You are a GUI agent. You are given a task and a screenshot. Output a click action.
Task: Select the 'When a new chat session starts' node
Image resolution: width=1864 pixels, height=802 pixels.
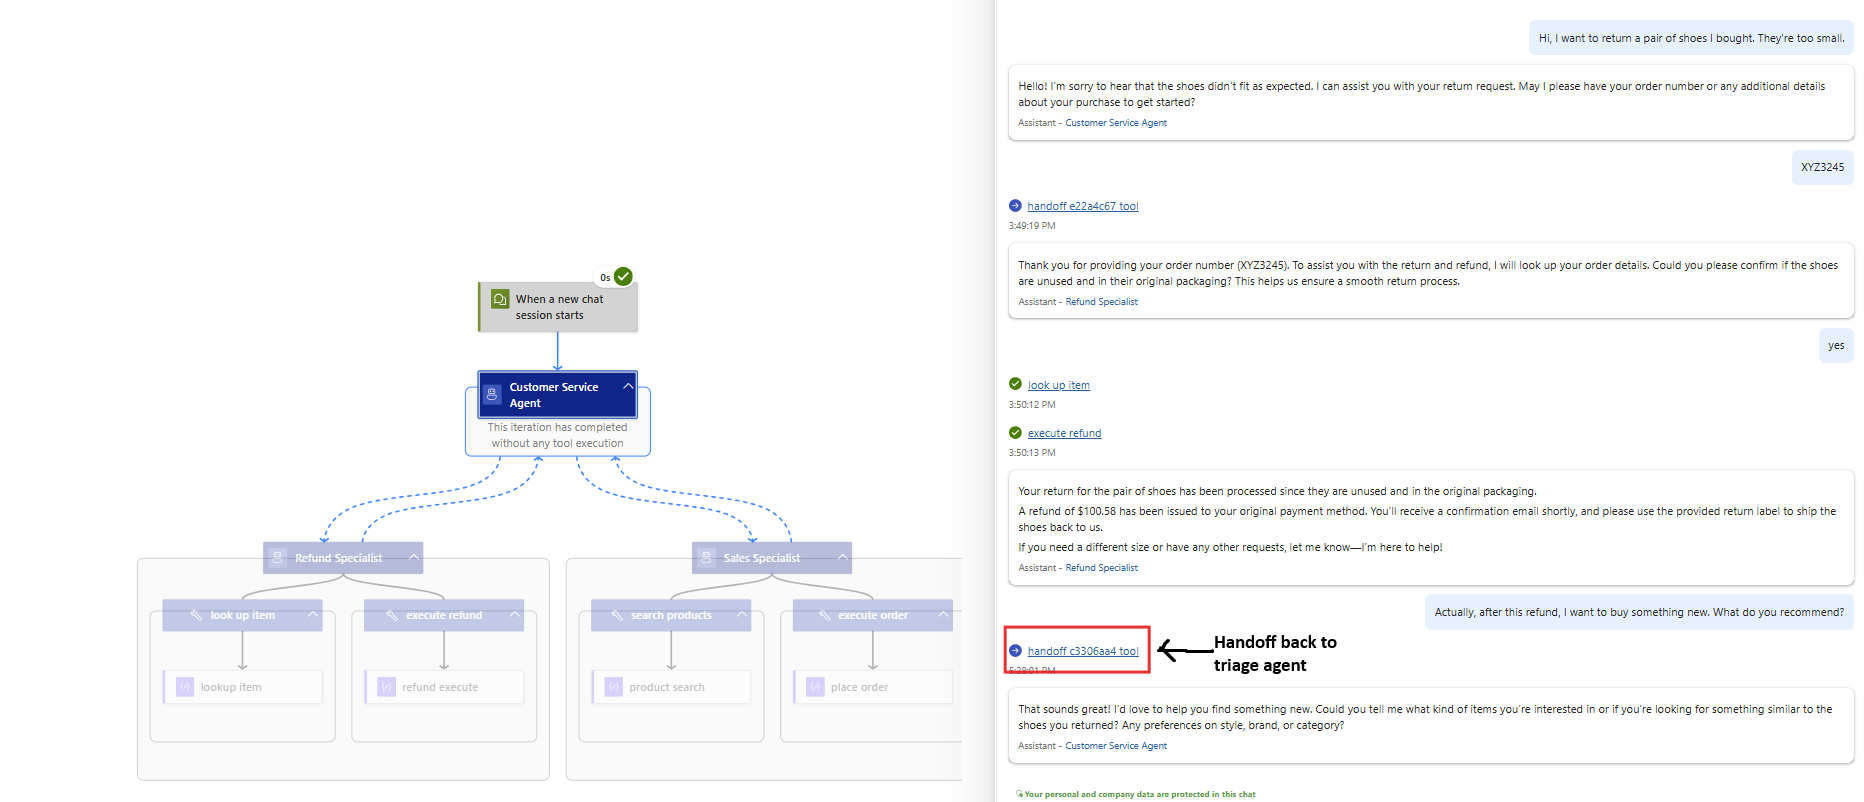[558, 307]
